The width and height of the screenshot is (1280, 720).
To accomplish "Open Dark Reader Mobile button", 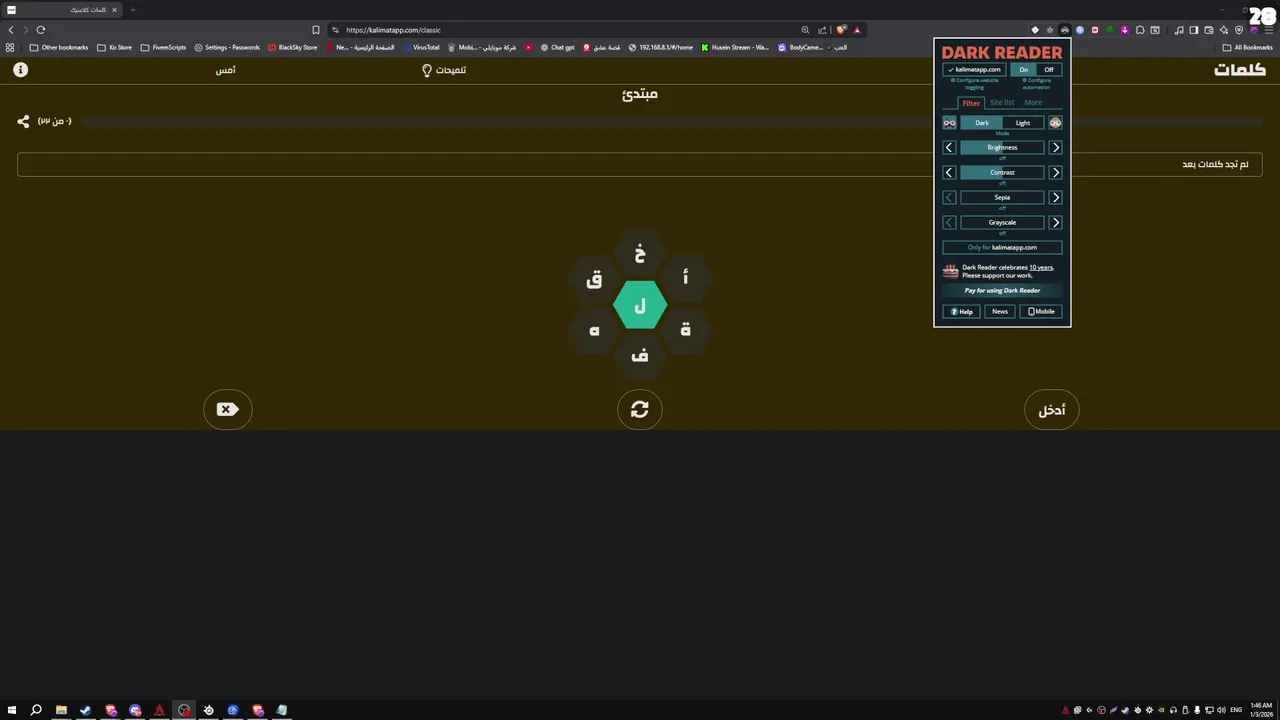I will tap(1041, 312).
